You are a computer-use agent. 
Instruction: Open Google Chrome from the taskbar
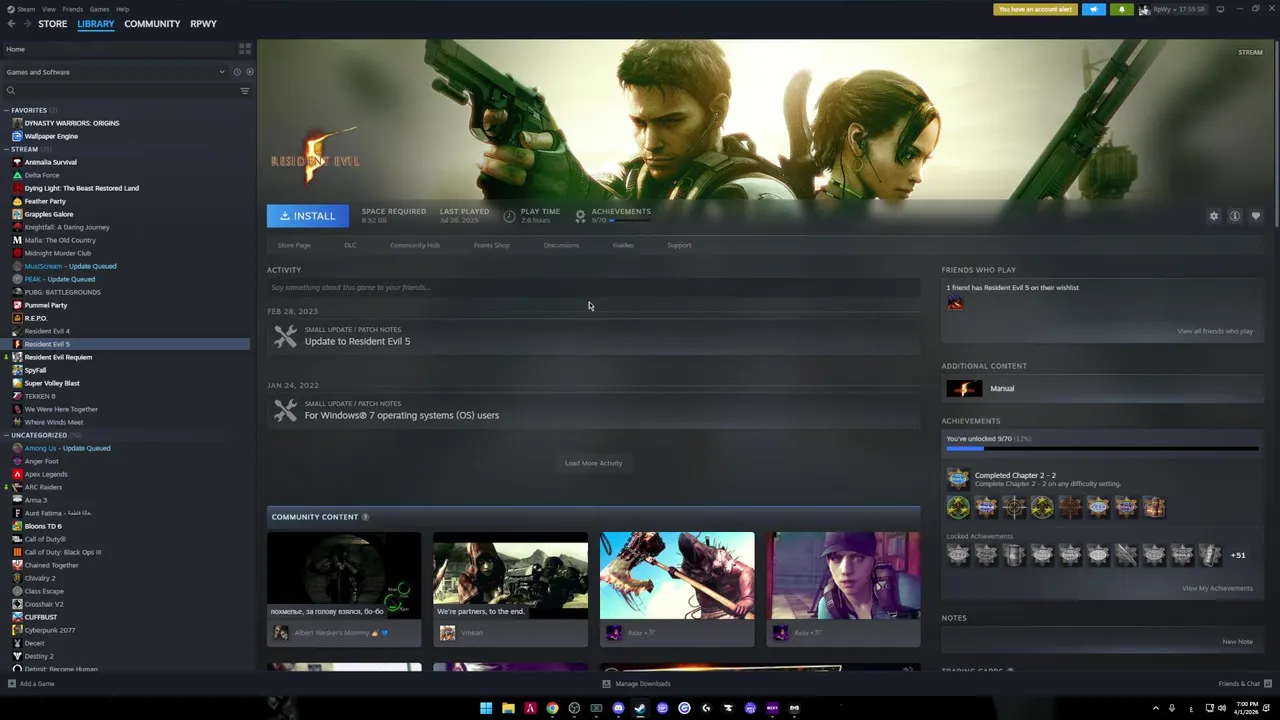[x=552, y=708]
